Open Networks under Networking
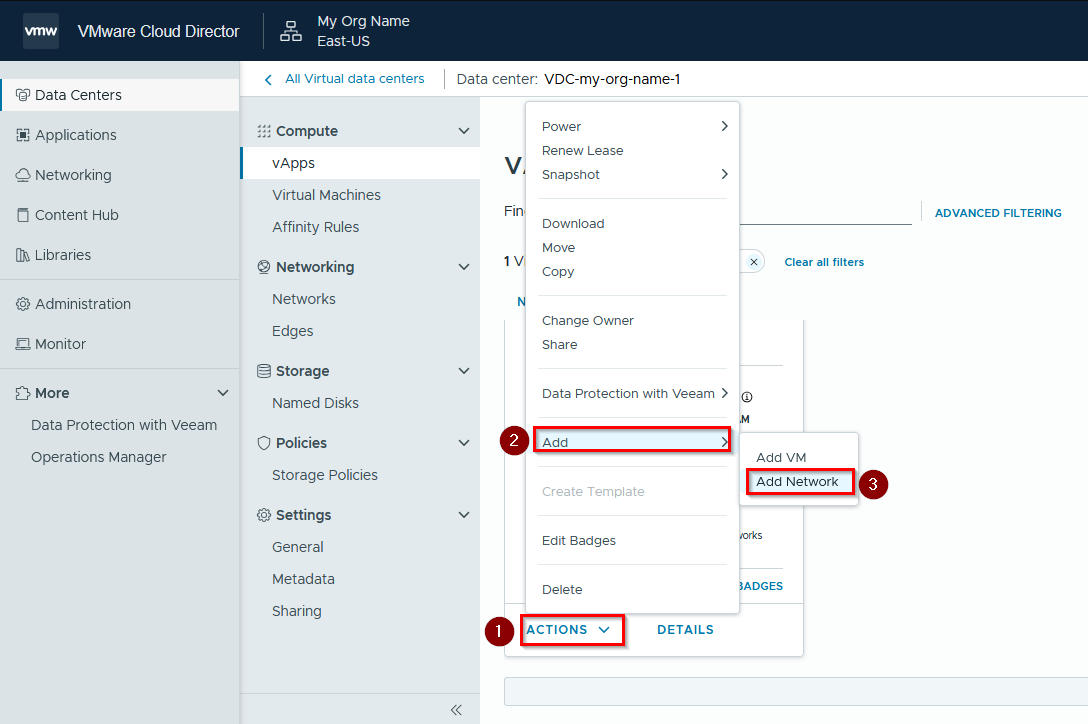Screen dimensions: 1088x724 click(304, 299)
